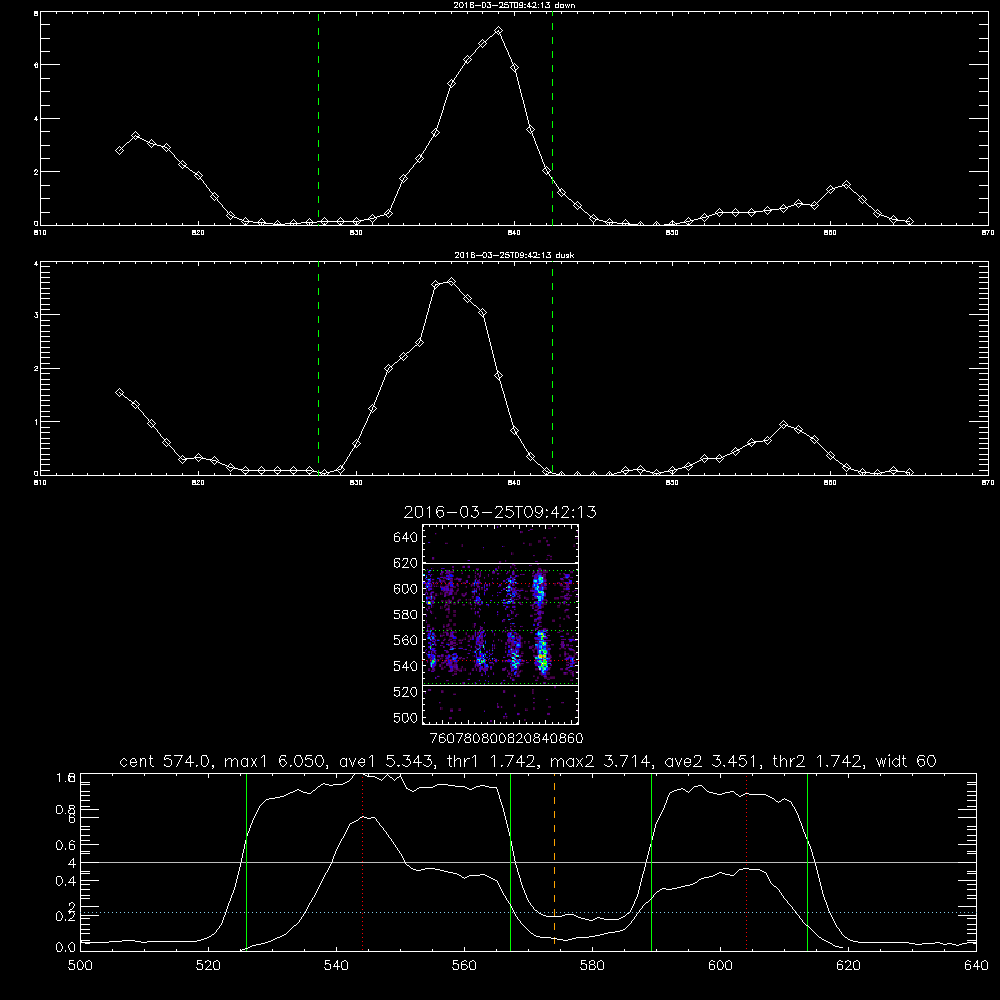Viewport: 1000px width, 1000px height.
Task: Click the '520' tick label on bottom plot x-axis
Action: point(208,966)
